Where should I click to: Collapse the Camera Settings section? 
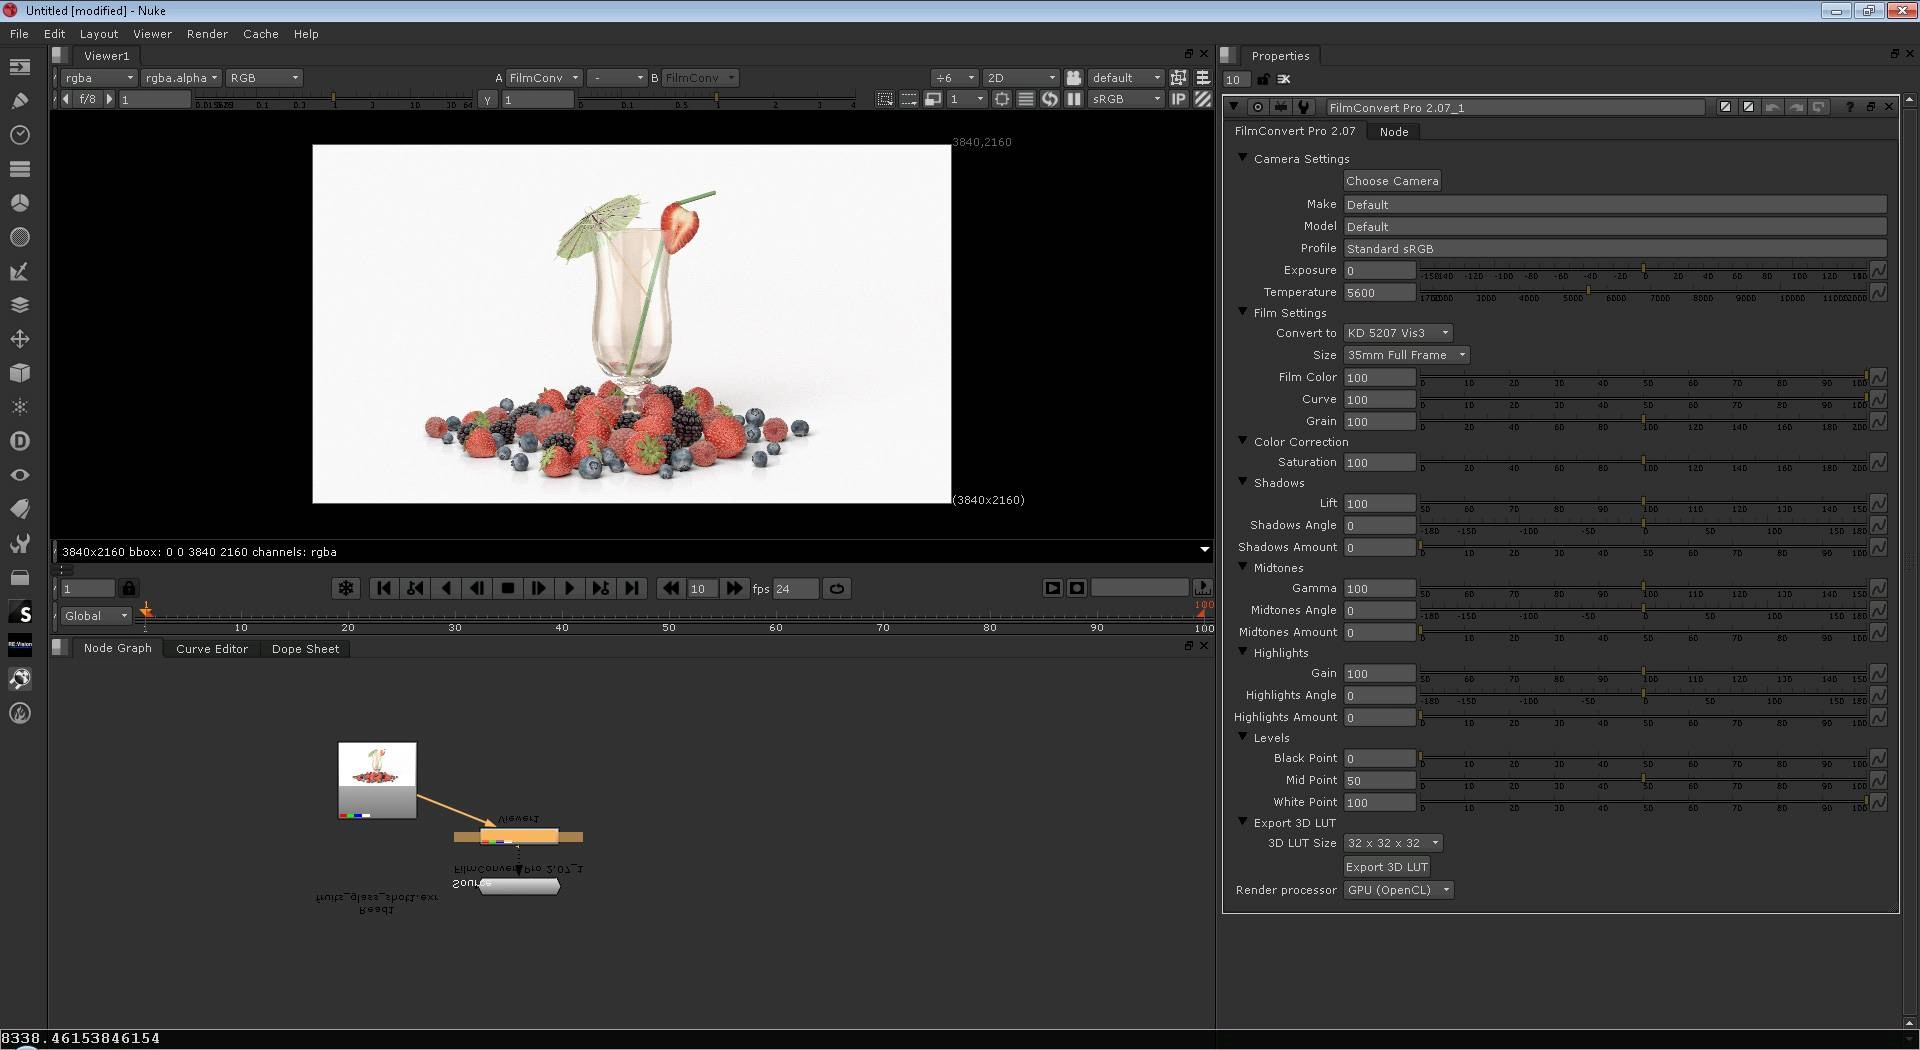[1243, 158]
